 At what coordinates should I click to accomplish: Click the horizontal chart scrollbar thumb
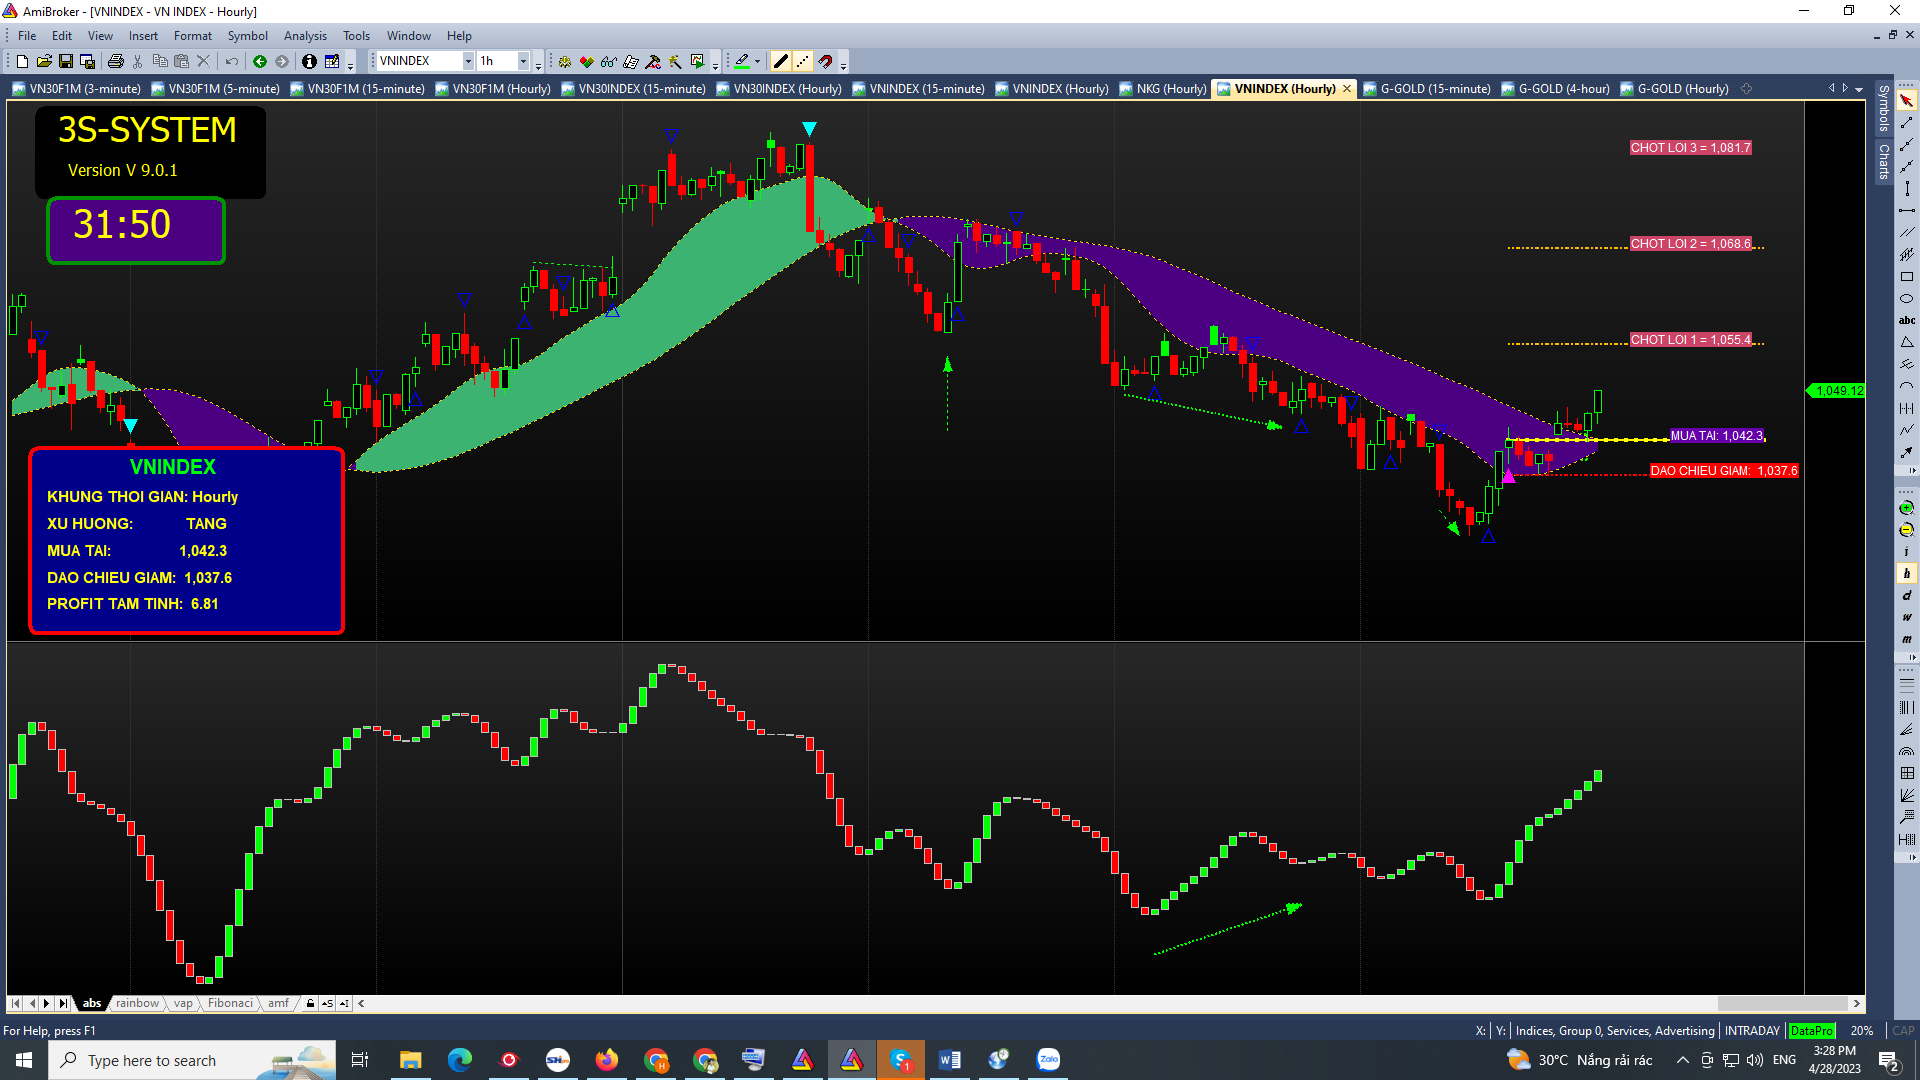(x=1782, y=1003)
